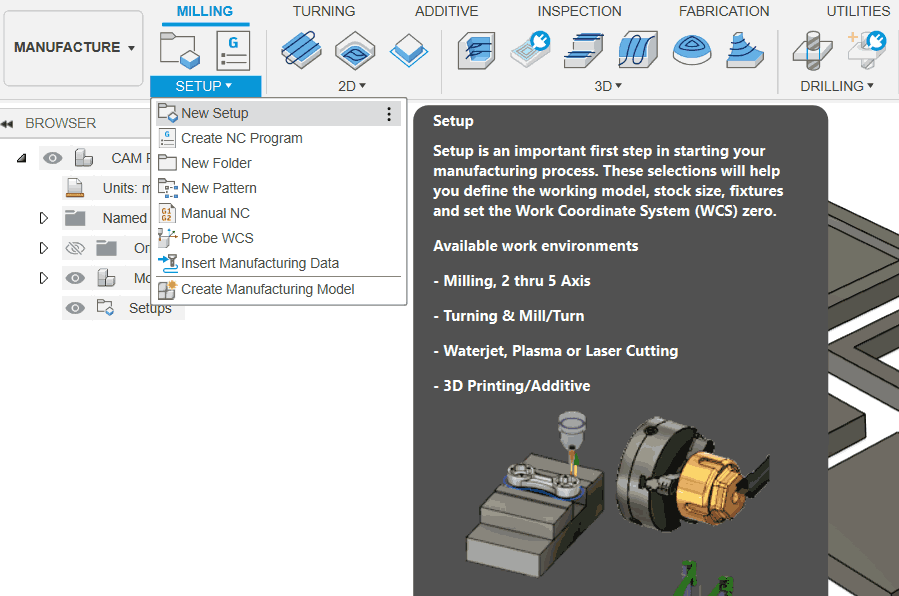Open the MANUFACTURE workspace dropdown
This screenshot has height=596, width=899.
click(73, 48)
